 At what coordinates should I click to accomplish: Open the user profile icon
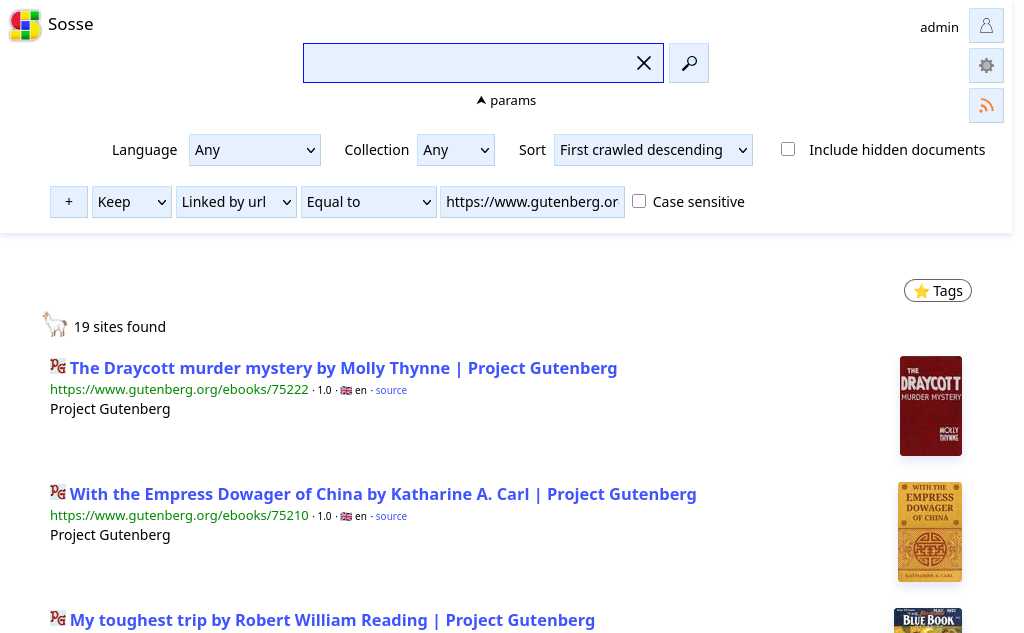(986, 26)
